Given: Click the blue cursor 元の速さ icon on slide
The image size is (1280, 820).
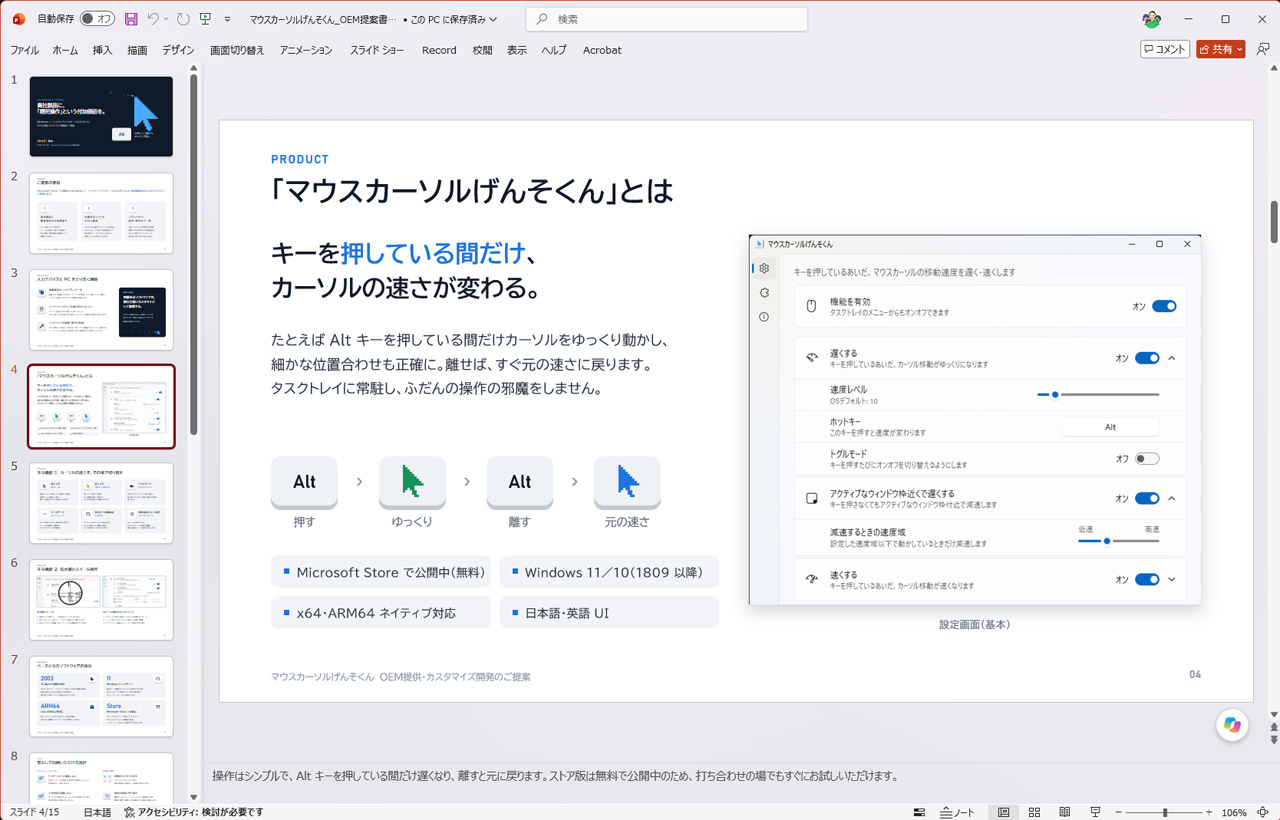Looking at the screenshot, I should click(627, 481).
